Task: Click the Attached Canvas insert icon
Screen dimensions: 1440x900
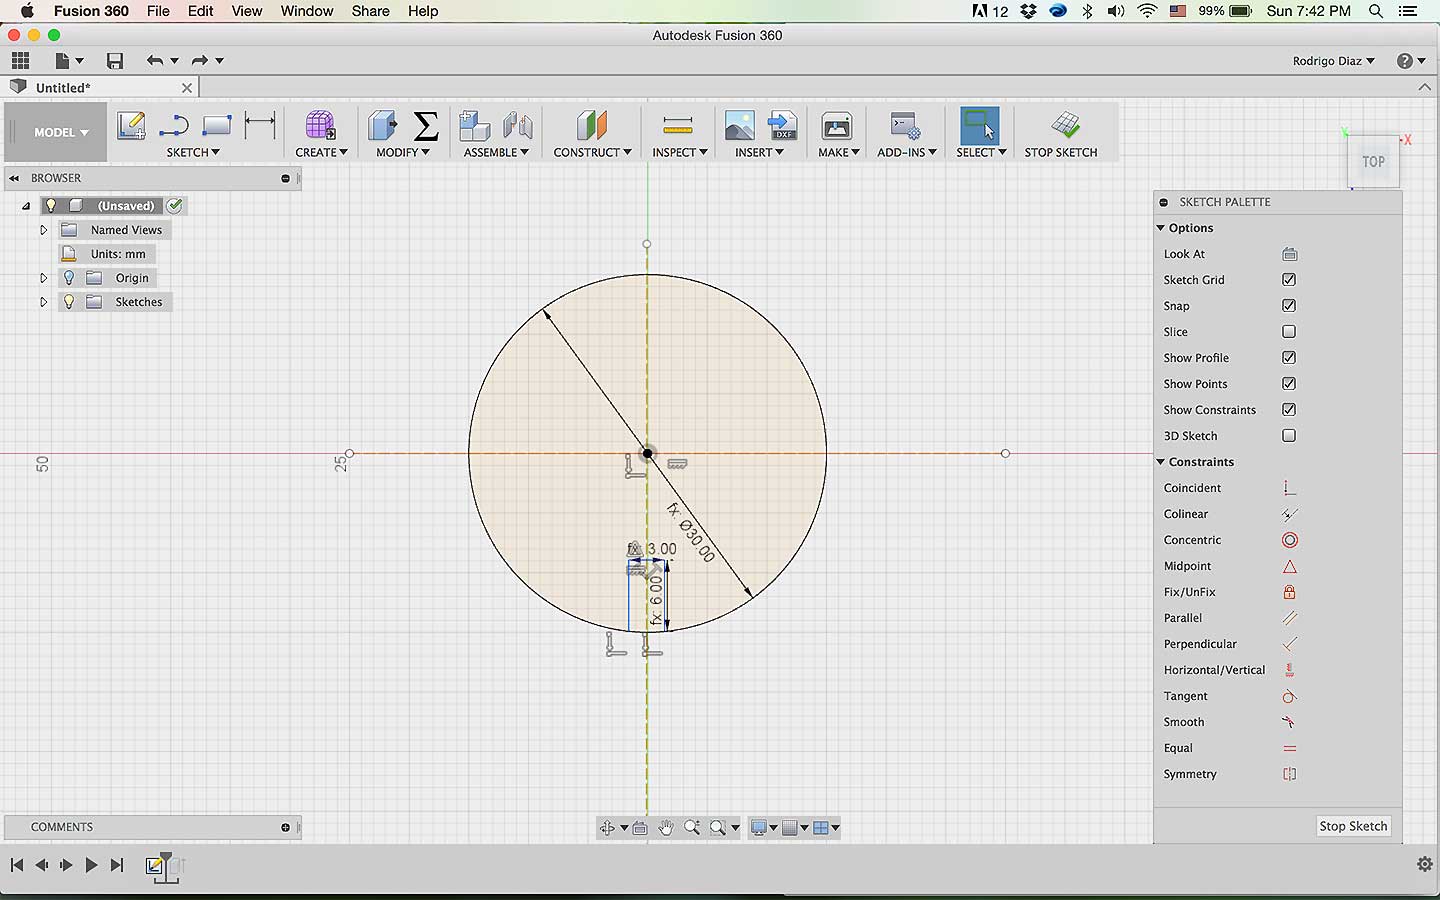Action: 740,126
